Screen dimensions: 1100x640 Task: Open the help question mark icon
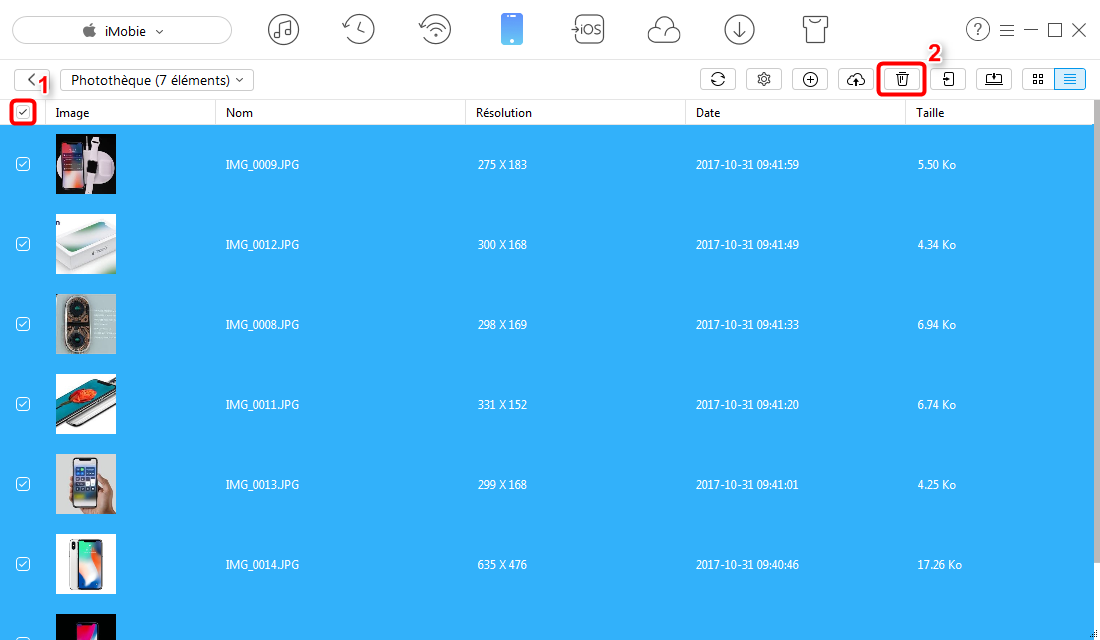[x=977, y=29]
